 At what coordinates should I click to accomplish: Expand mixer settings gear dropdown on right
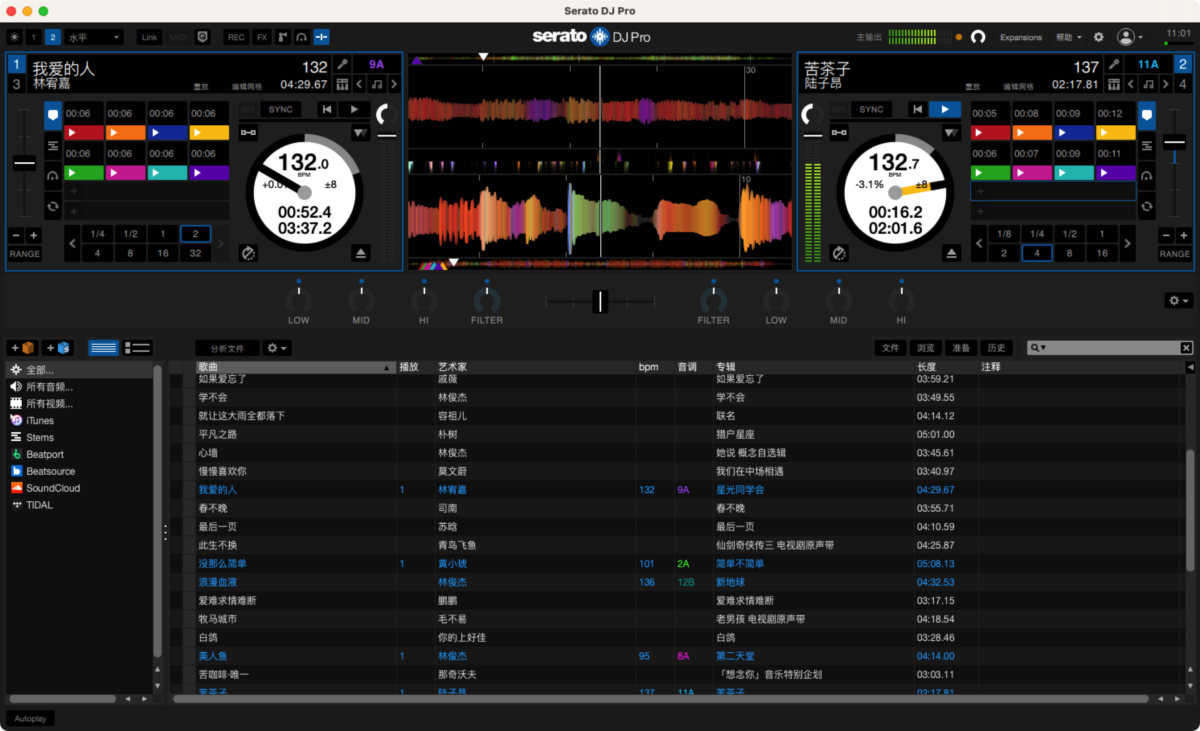coord(1179,300)
